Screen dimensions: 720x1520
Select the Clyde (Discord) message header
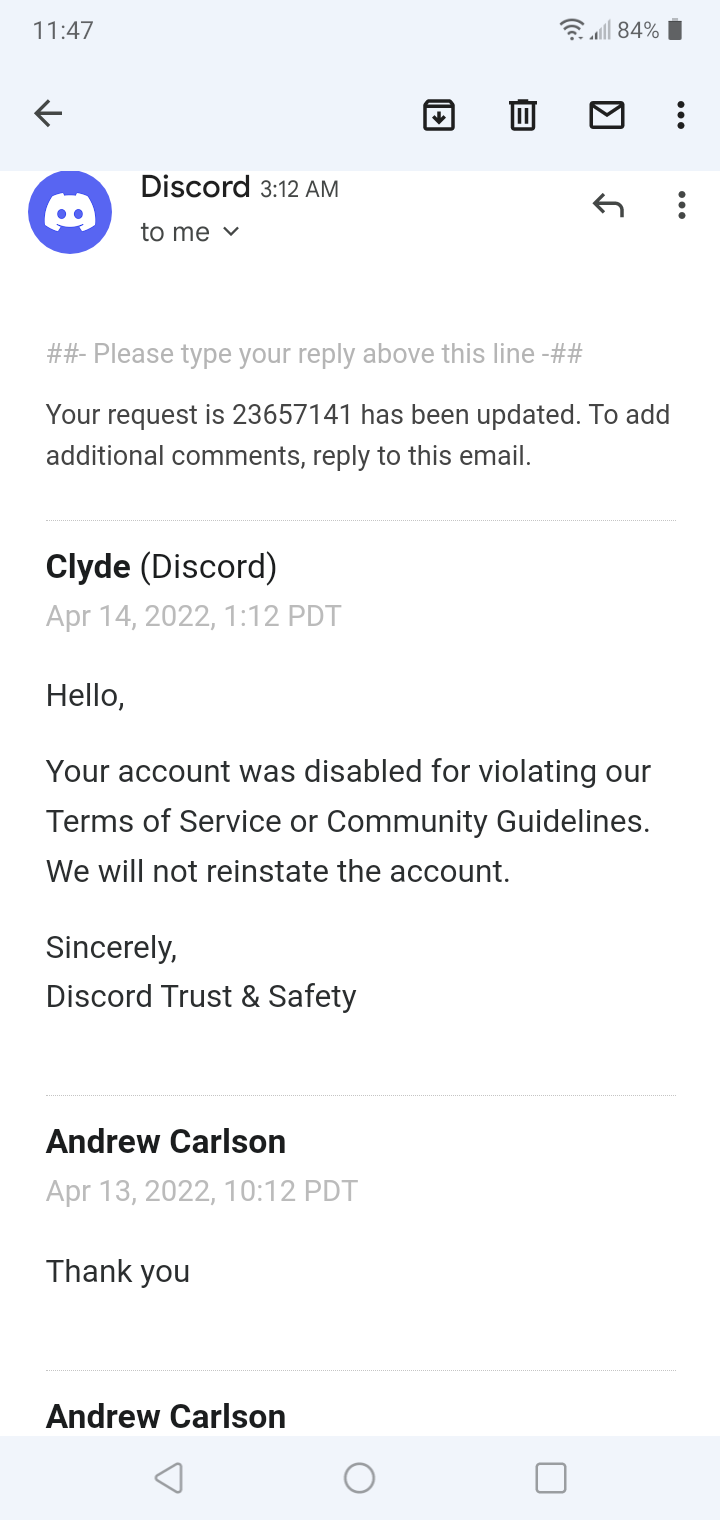[x=161, y=567]
